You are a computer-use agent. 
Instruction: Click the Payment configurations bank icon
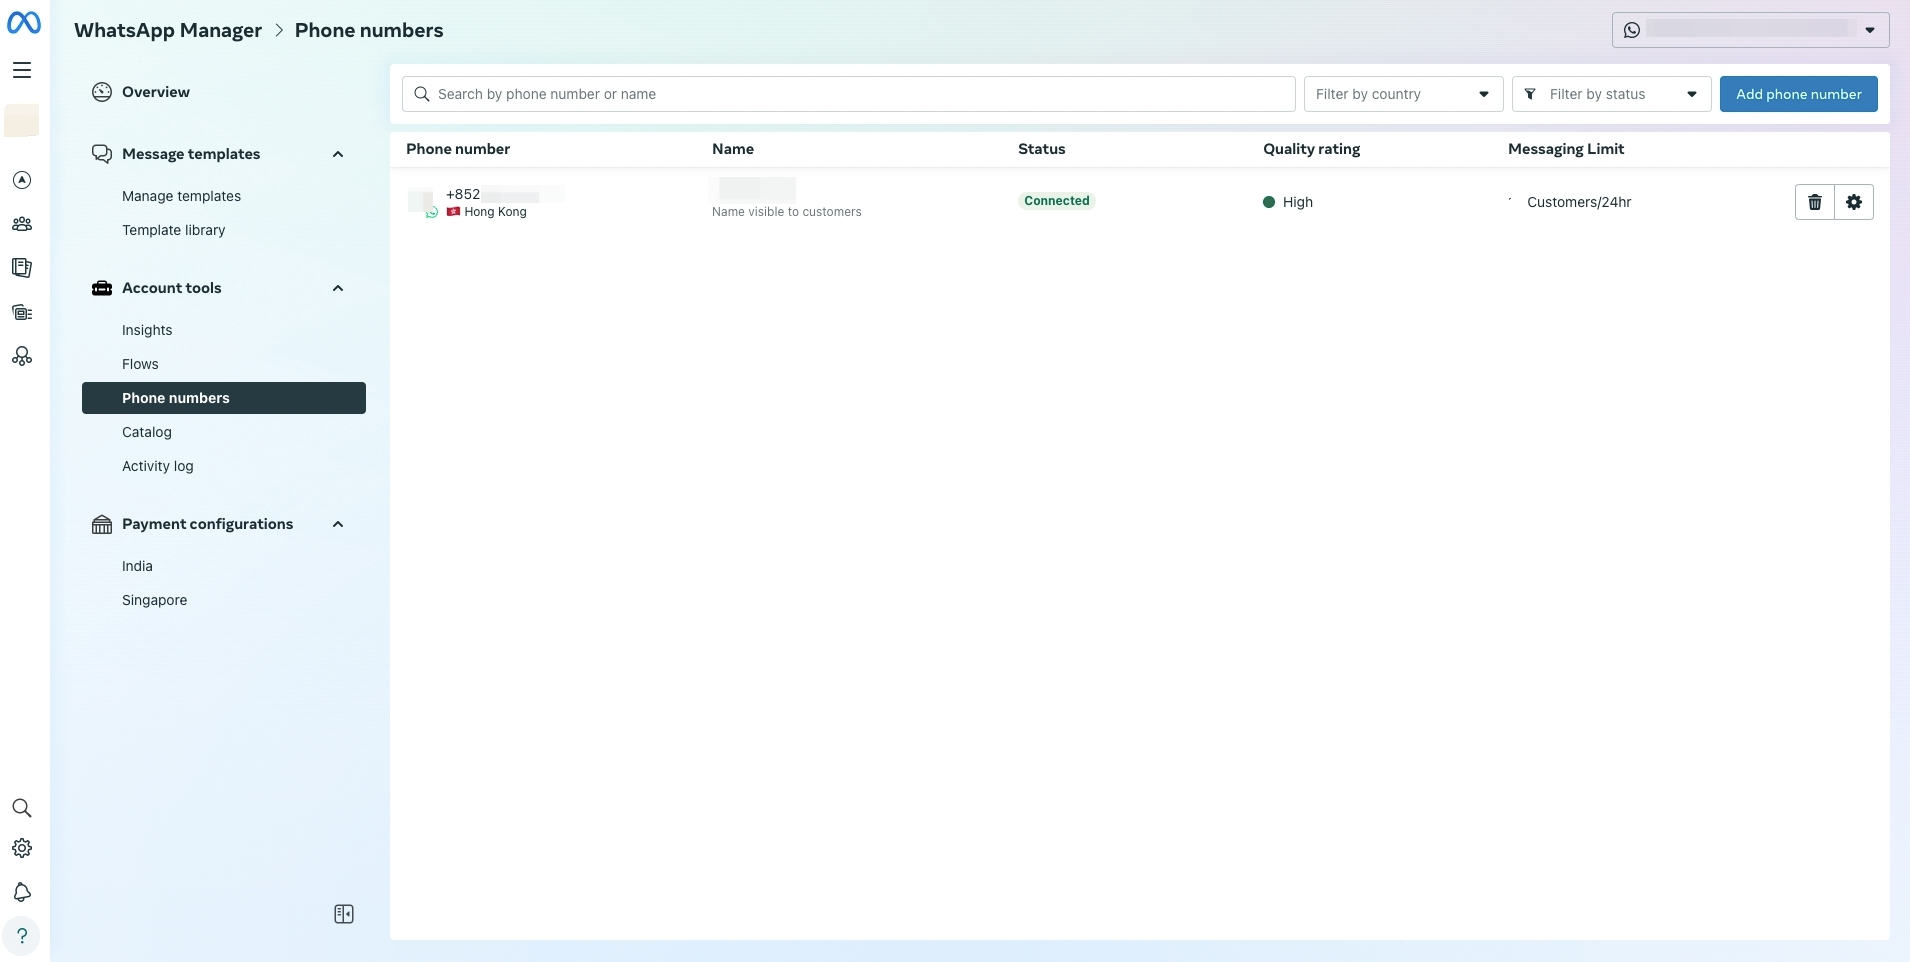point(102,524)
